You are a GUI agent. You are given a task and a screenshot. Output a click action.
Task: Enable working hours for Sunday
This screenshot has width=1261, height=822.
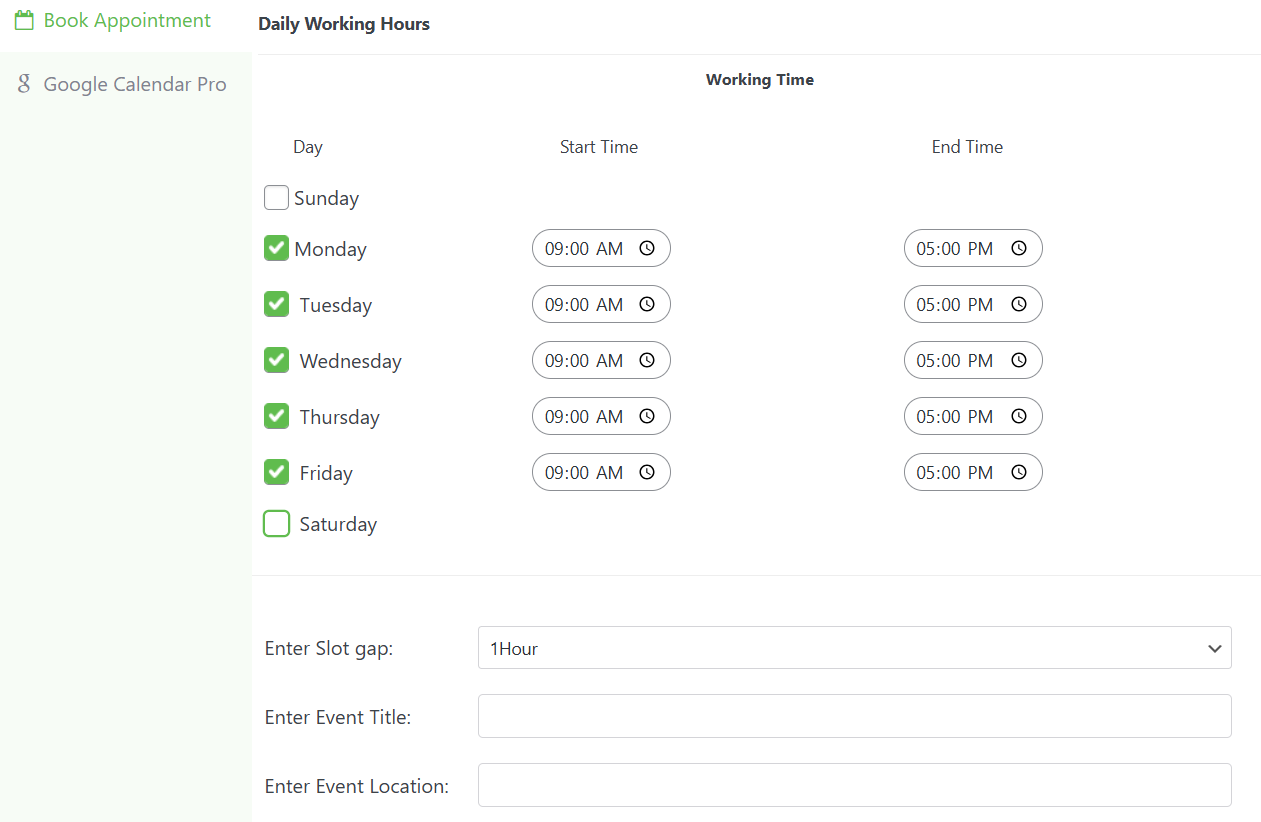point(276,197)
